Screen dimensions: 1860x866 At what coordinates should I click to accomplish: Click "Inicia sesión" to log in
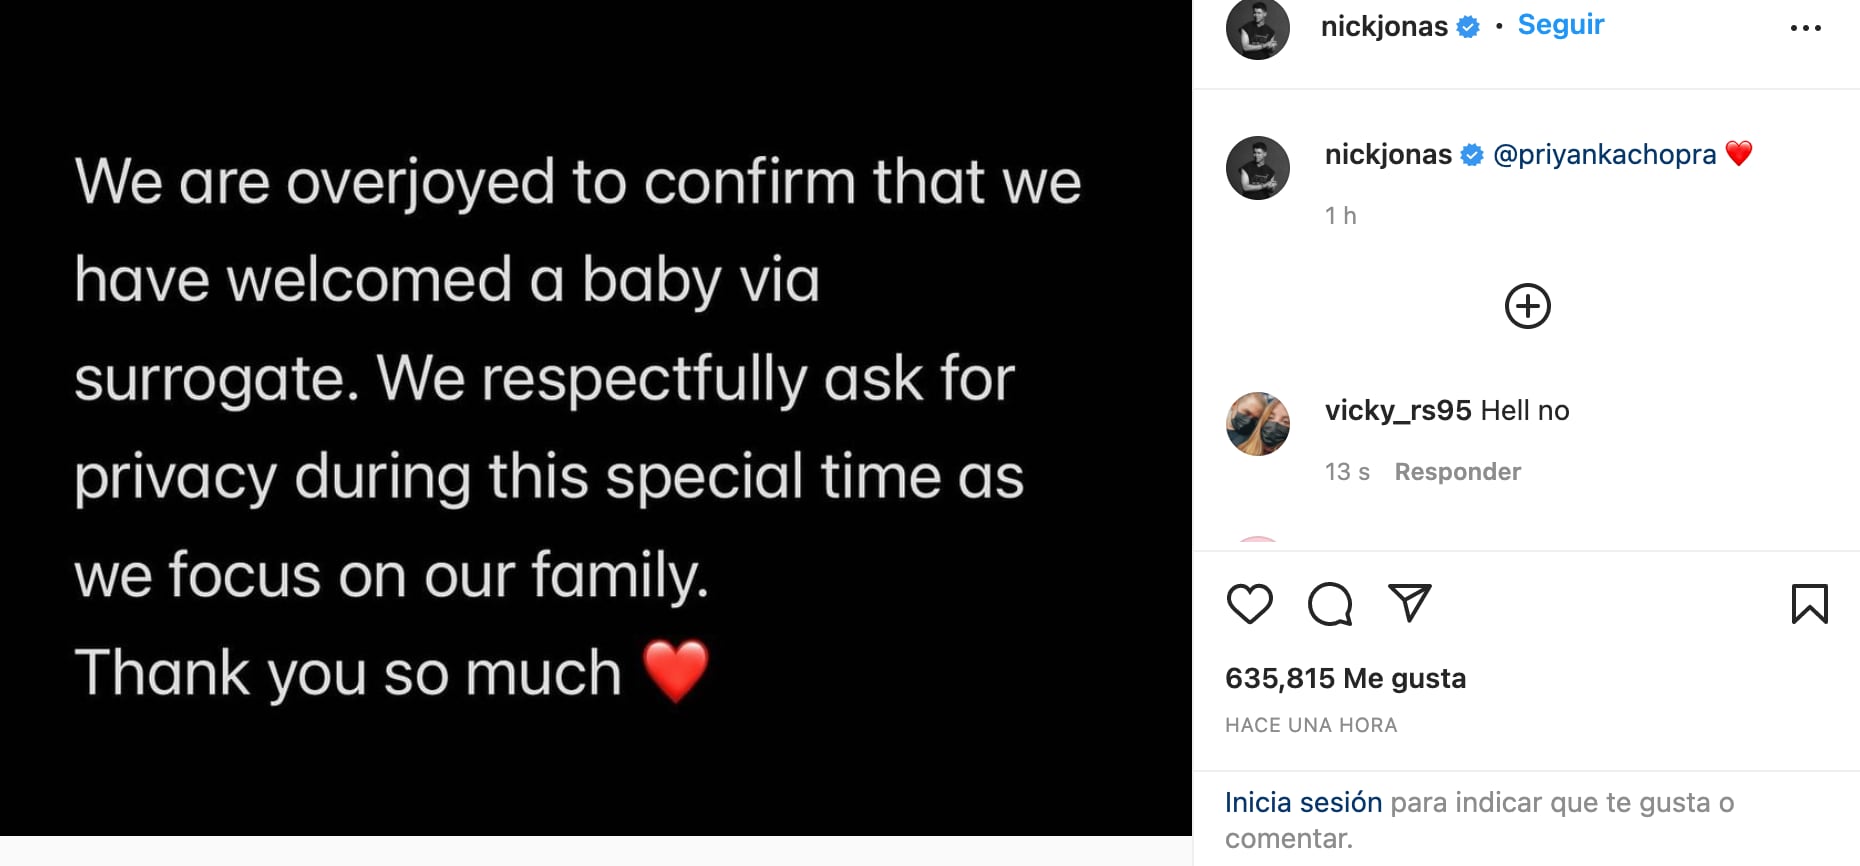1302,802
